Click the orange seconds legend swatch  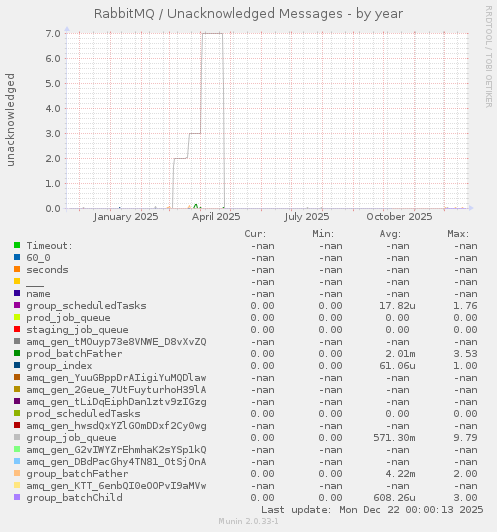coord(17,269)
